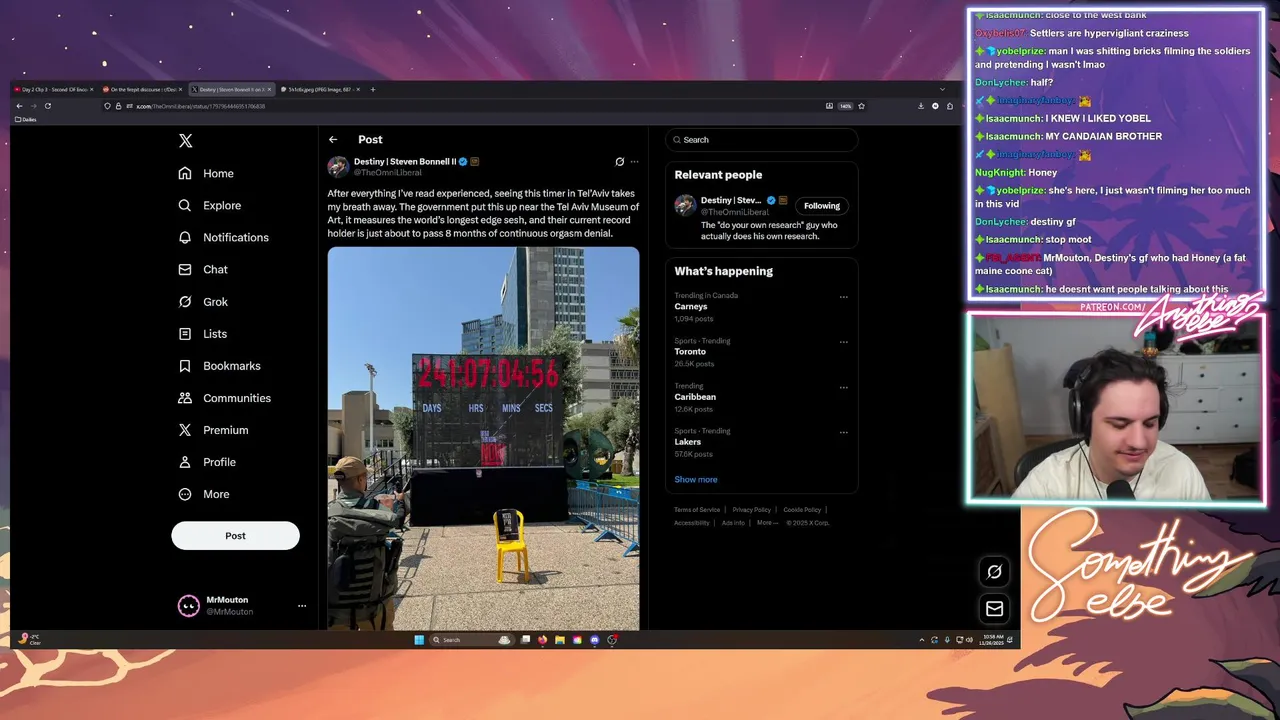Click the Bookmarks icon in sidebar
Viewport: 1280px width, 720px height.
[x=185, y=366]
